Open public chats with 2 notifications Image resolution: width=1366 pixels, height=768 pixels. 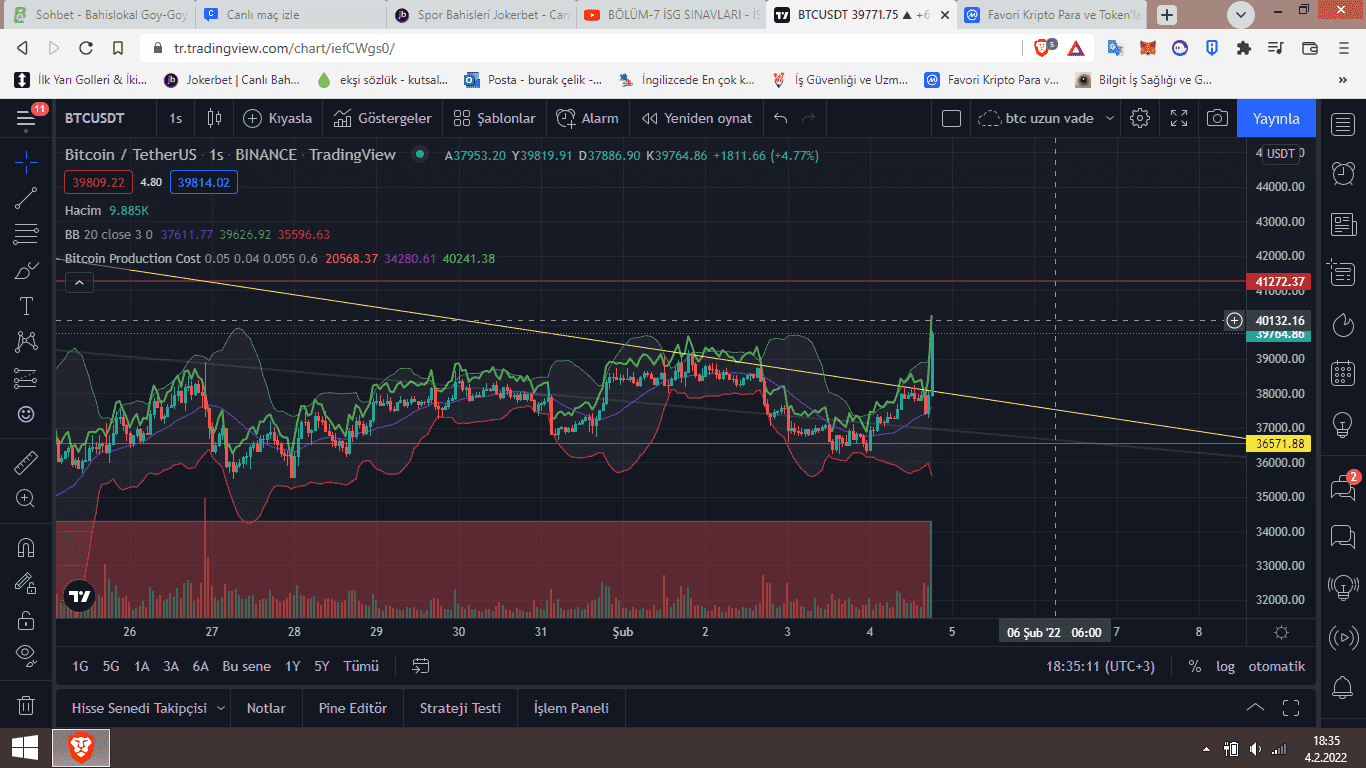coord(1342,486)
